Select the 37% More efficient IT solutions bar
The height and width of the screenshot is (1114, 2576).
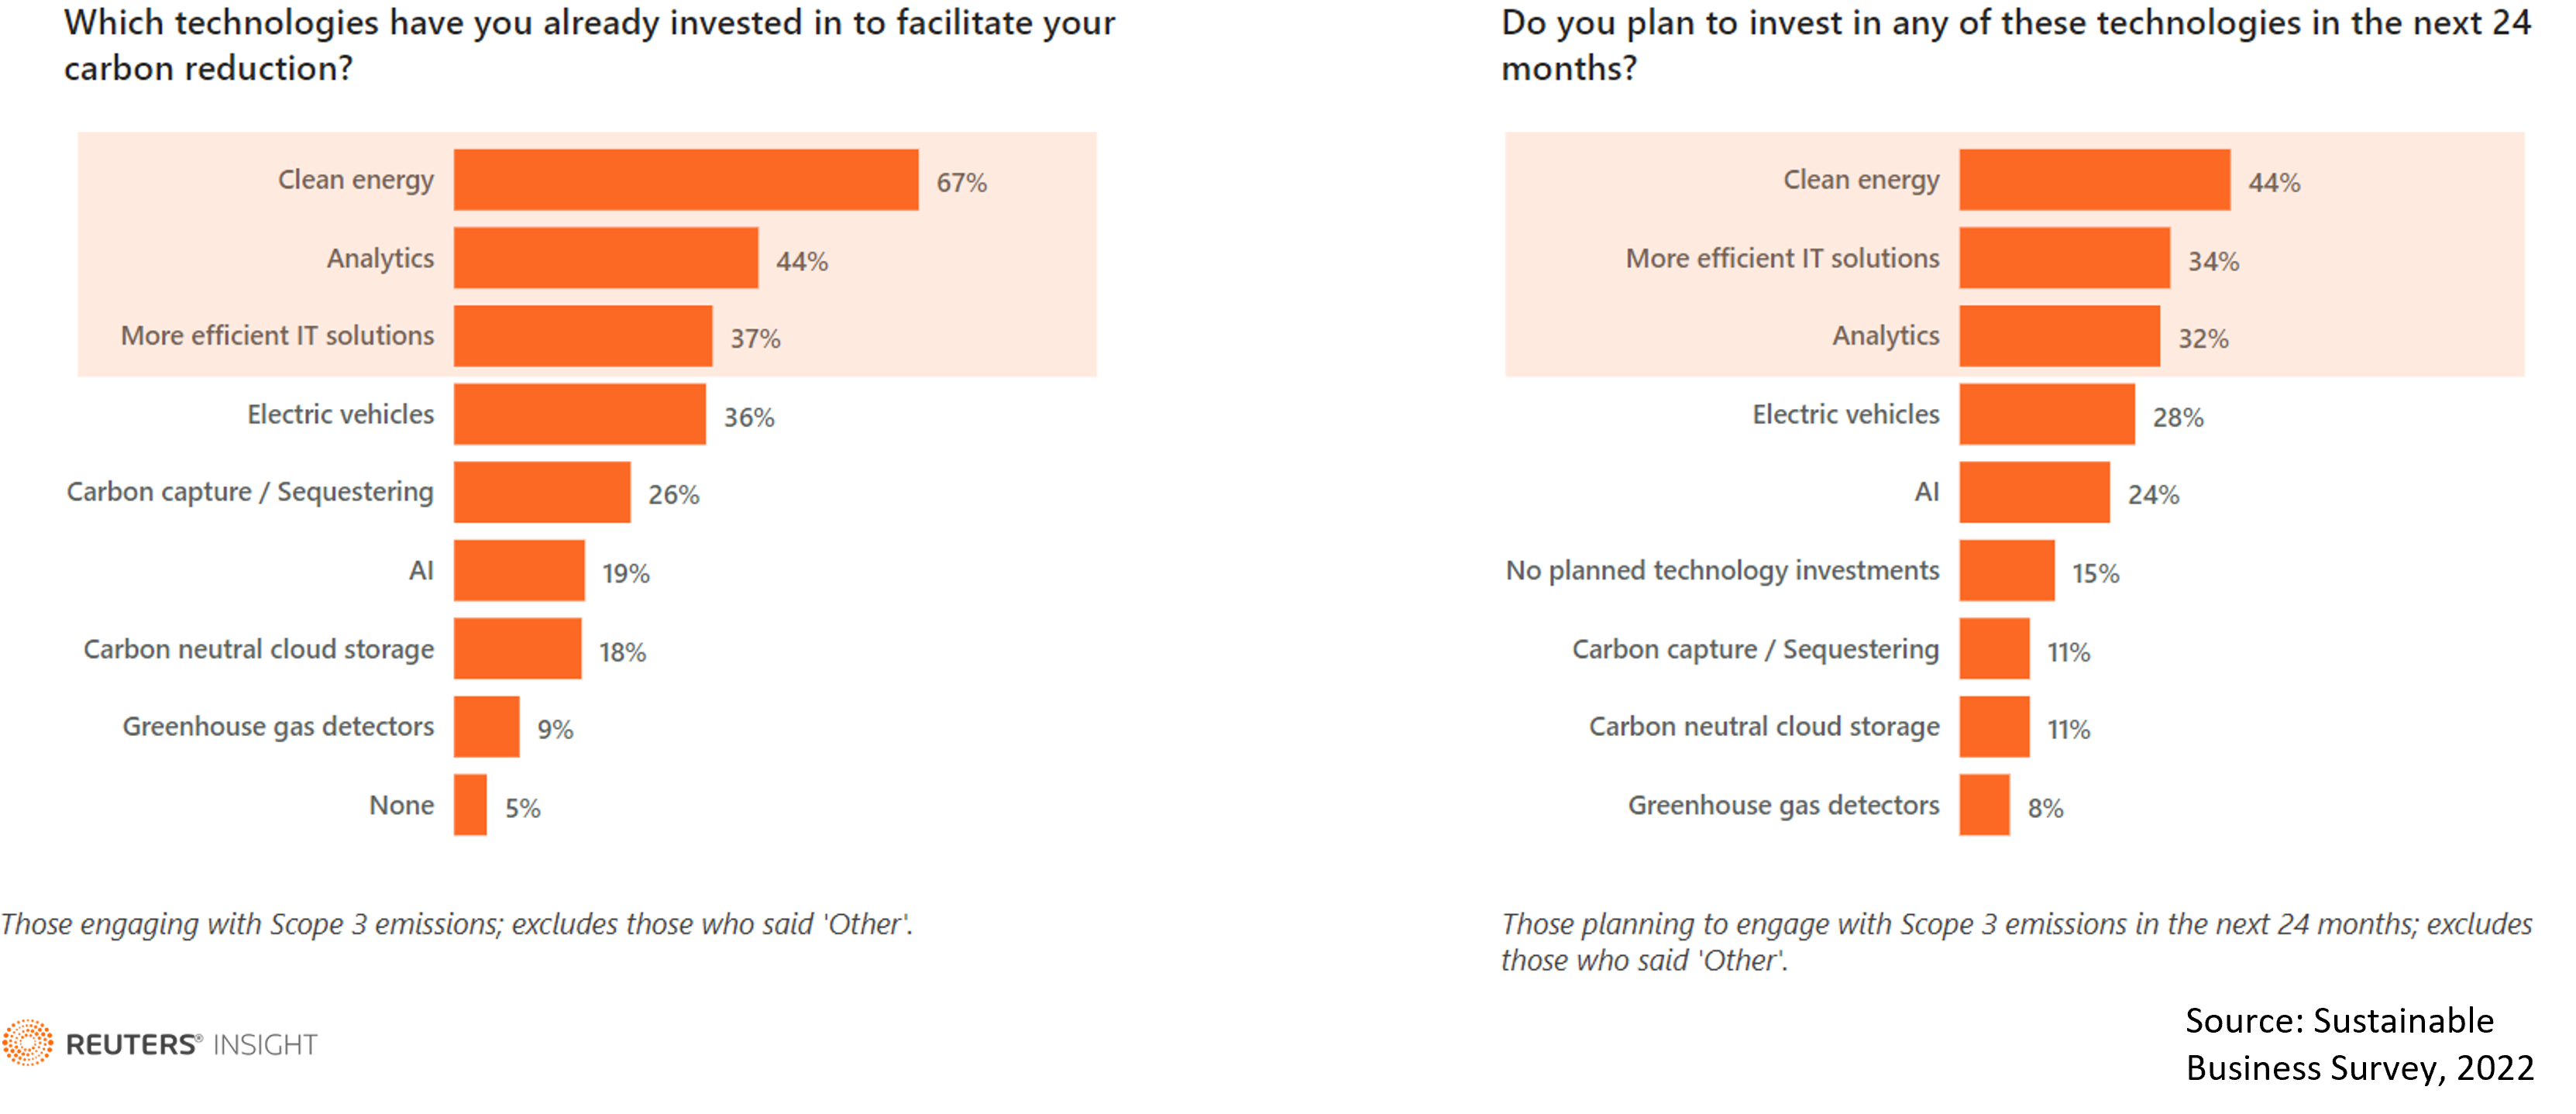pos(583,336)
